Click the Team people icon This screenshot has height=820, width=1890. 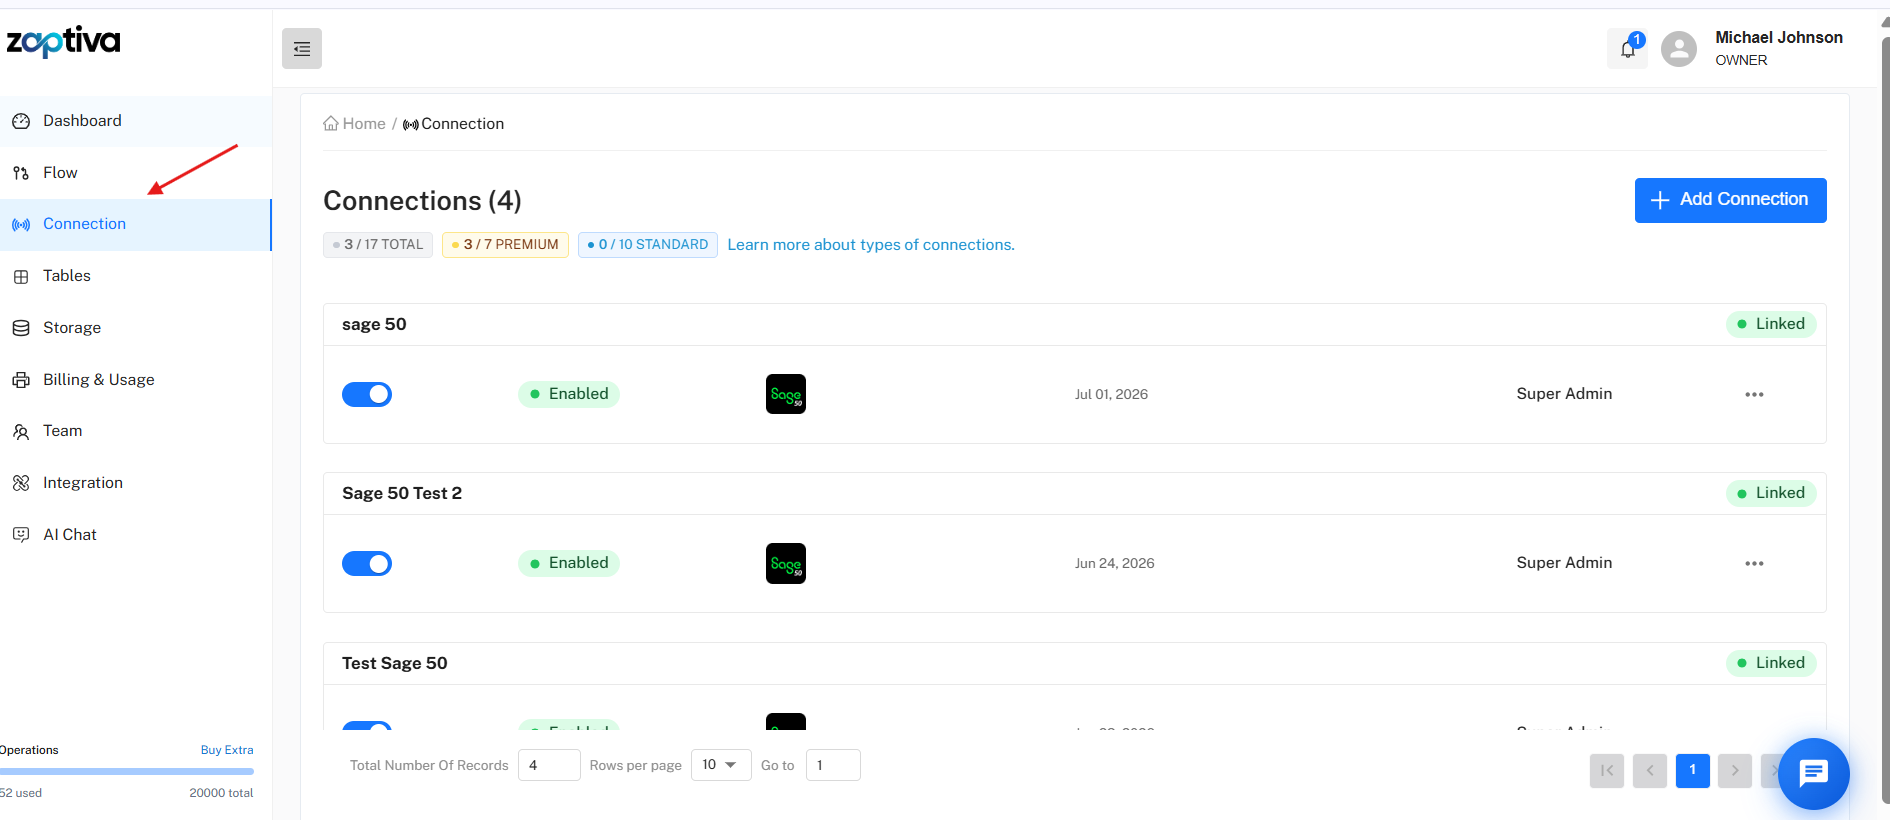[21, 432]
